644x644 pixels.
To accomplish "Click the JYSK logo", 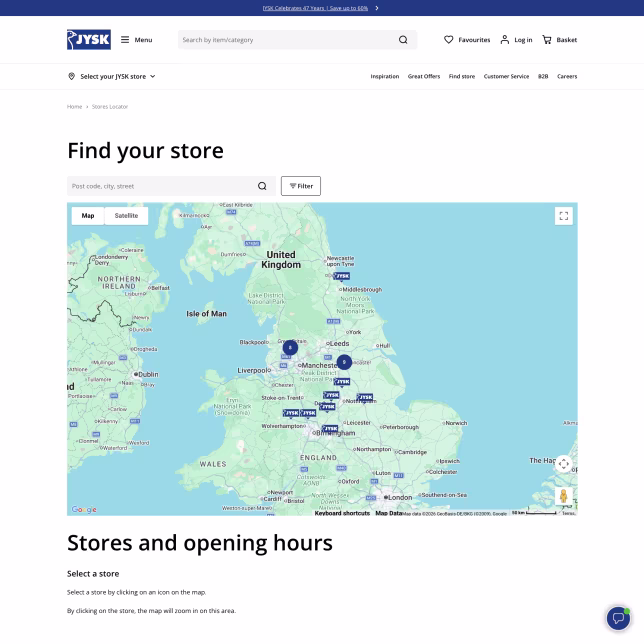I will pyautogui.click(x=89, y=39).
